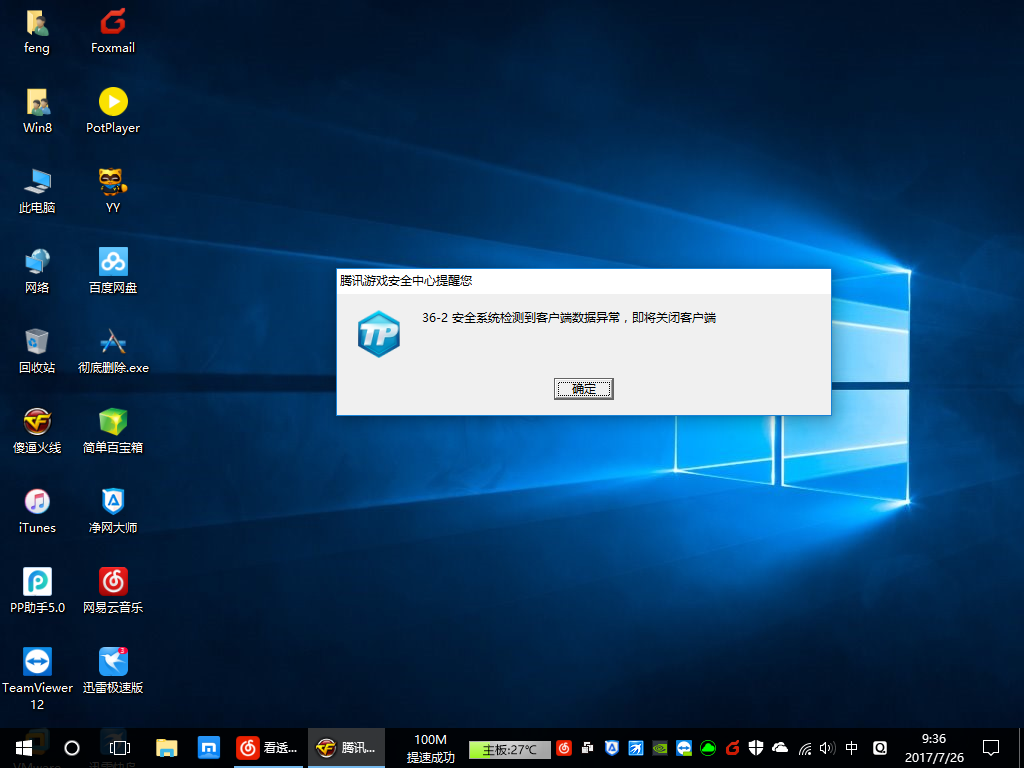Select the YY desktop icon
Screen dimensions: 1025x768
click(x=112, y=192)
